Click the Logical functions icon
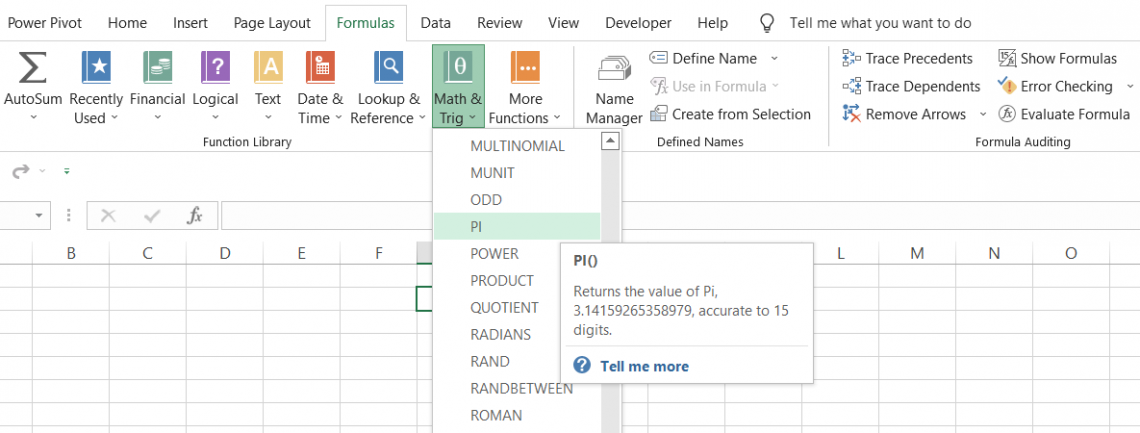Image resolution: width=1140 pixels, height=433 pixels. pyautogui.click(x=215, y=68)
